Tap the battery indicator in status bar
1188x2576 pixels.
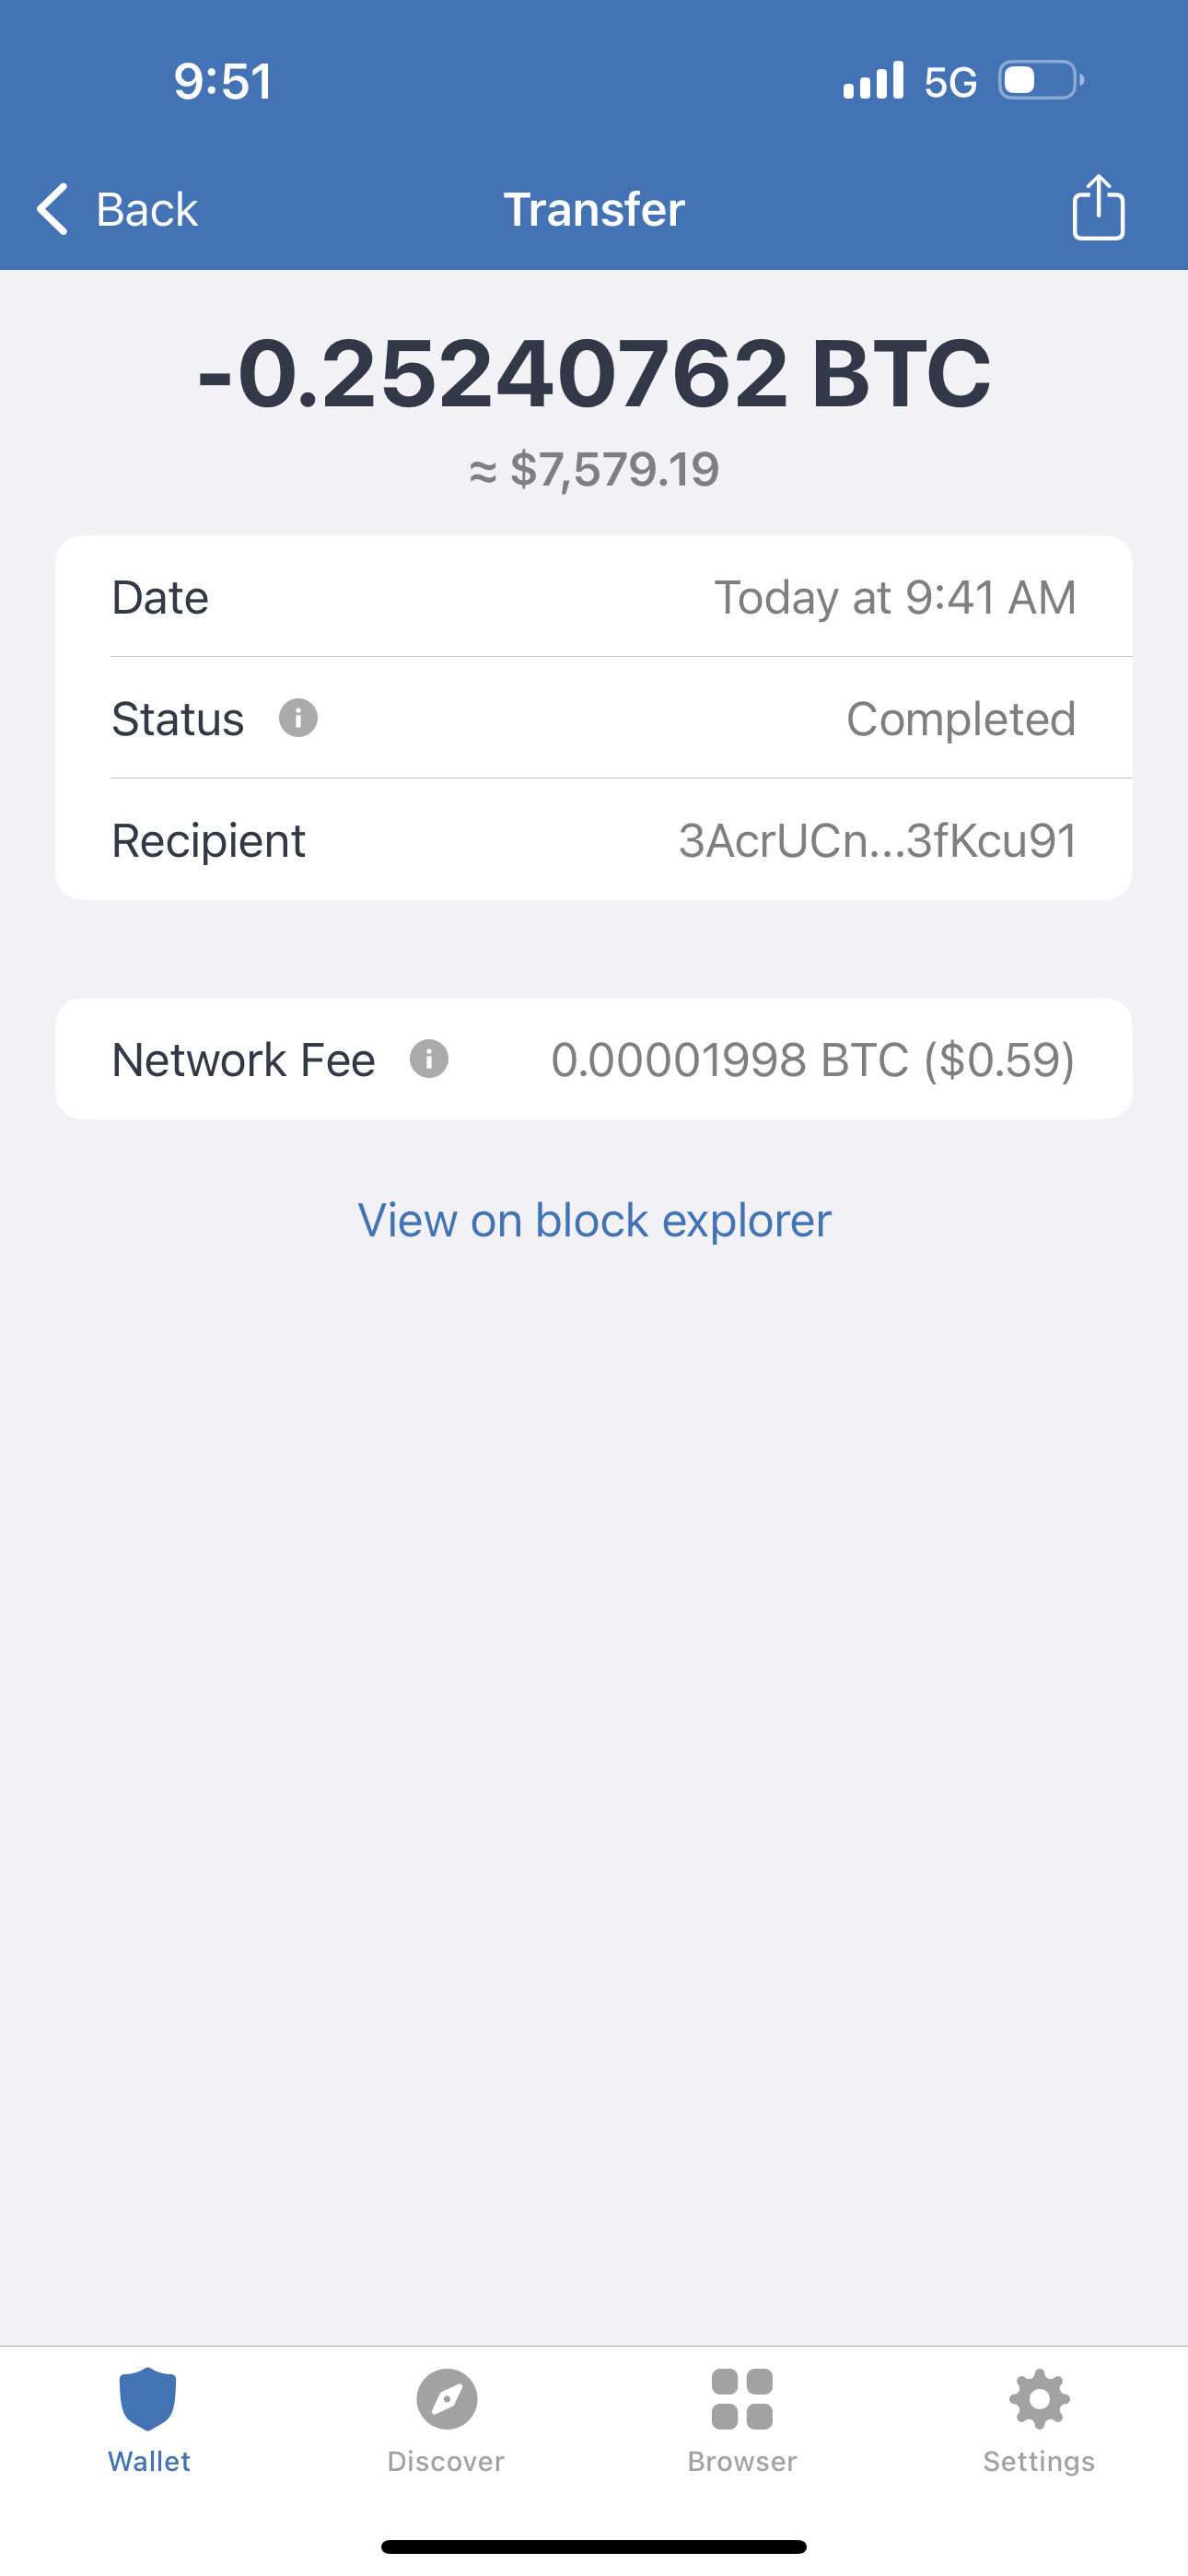pyautogui.click(x=1040, y=80)
